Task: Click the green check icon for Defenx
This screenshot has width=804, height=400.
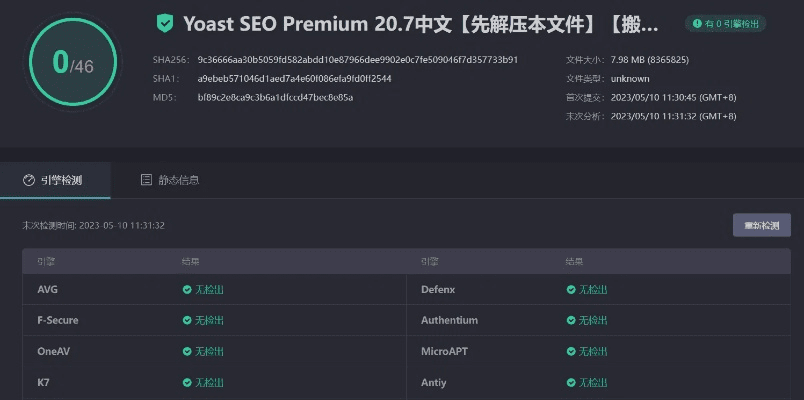Action: point(571,290)
